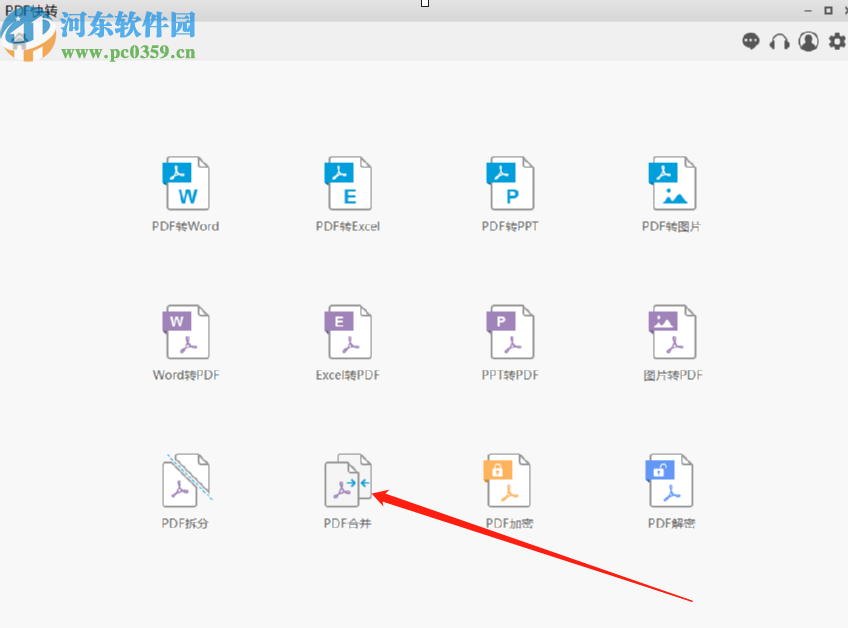Open the user account panel

(x=808, y=42)
